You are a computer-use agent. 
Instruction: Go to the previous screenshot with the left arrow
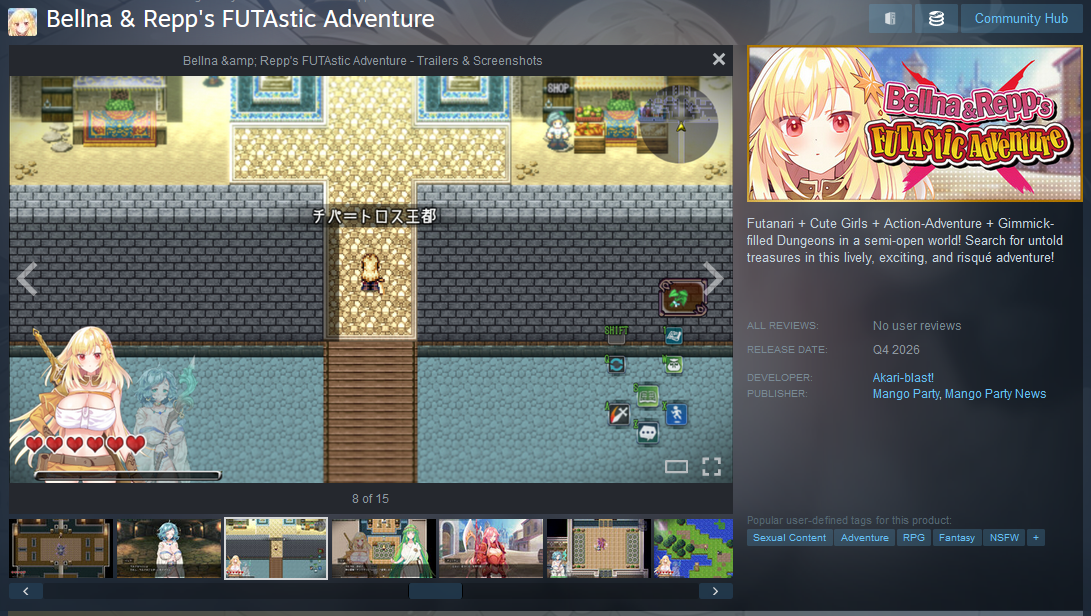[26, 278]
